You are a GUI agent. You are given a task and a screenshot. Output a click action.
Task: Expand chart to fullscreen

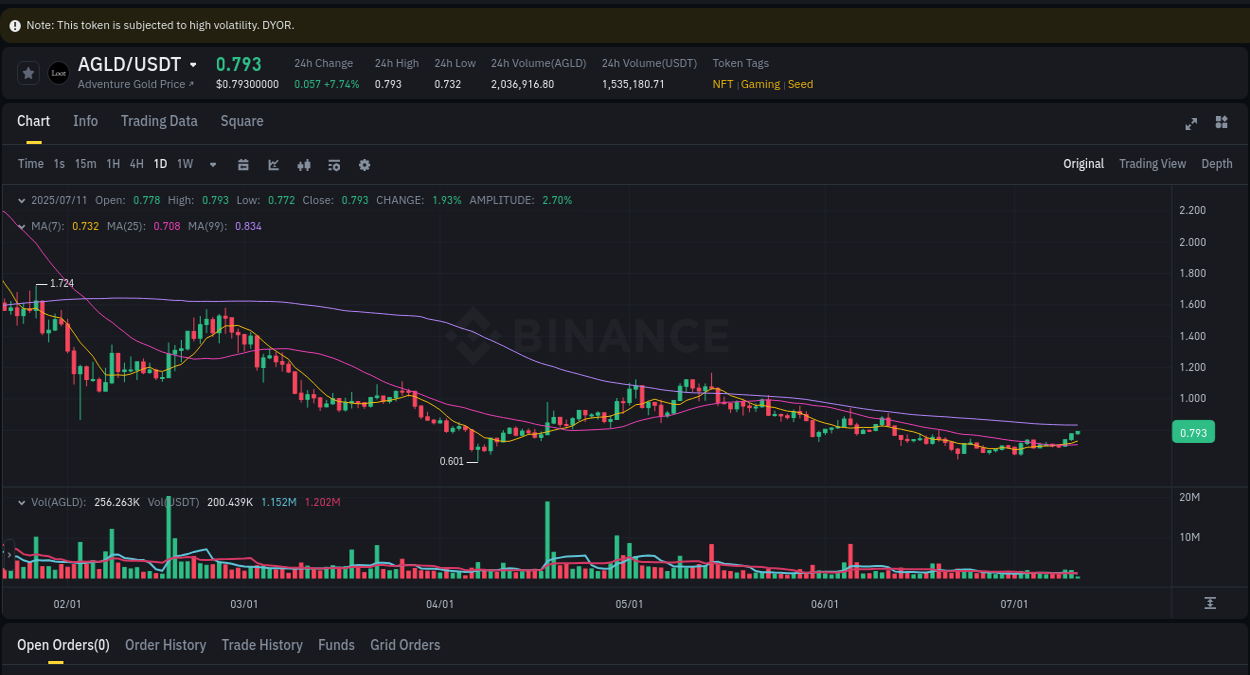[x=1190, y=123]
